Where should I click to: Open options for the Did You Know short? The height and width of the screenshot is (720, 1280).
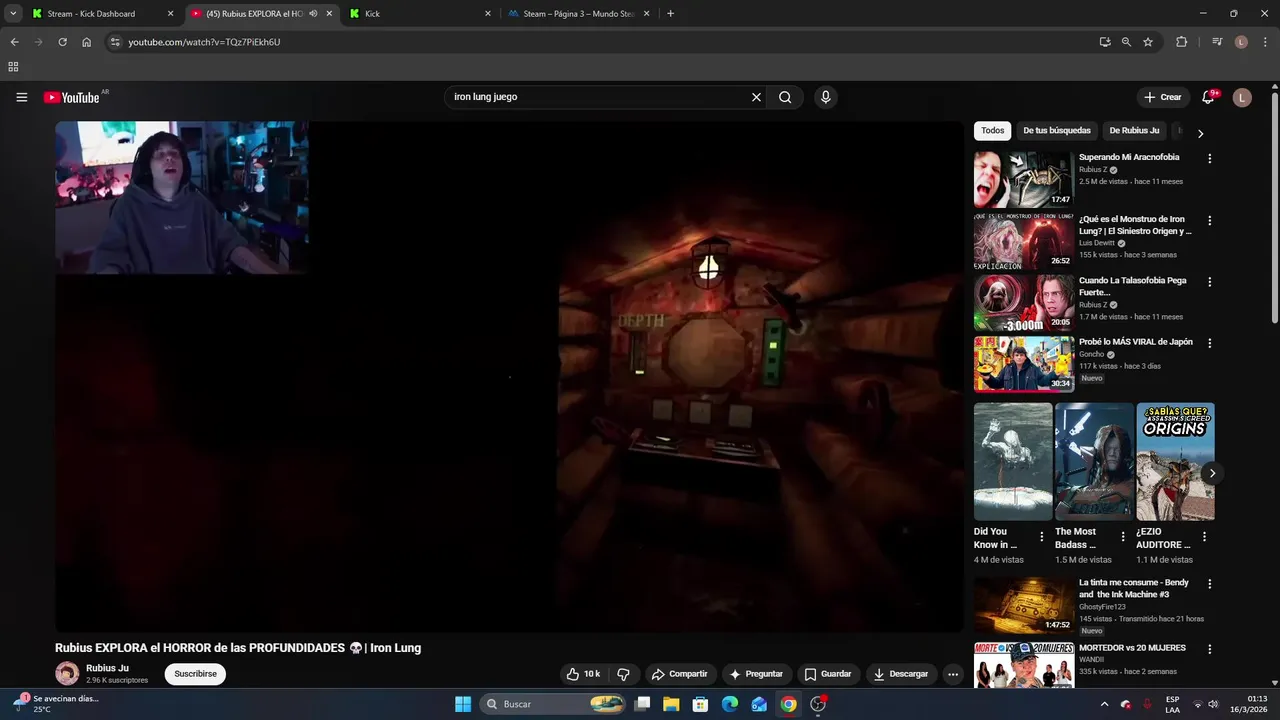coord(1041,537)
